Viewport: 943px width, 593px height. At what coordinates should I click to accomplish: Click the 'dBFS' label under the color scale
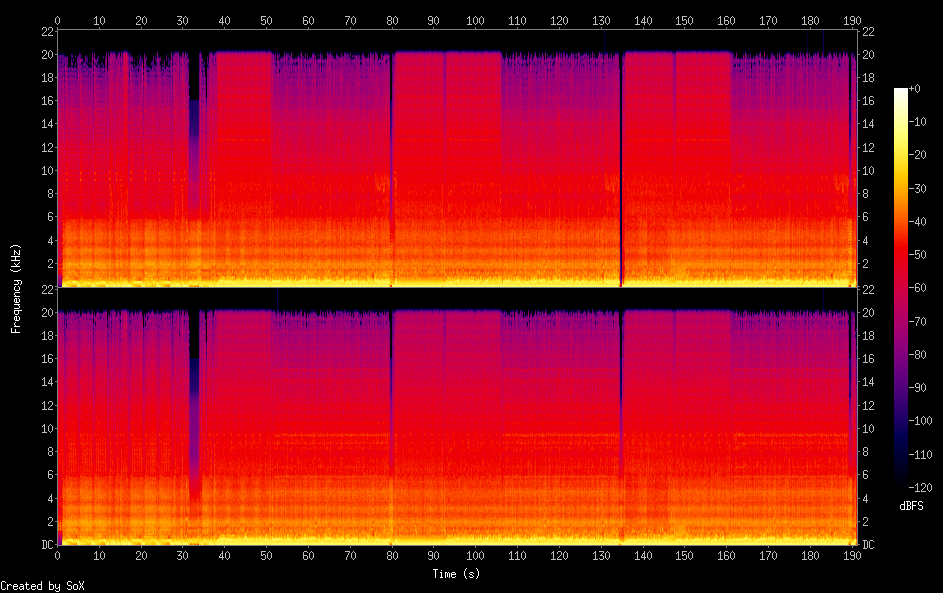[911, 506]
